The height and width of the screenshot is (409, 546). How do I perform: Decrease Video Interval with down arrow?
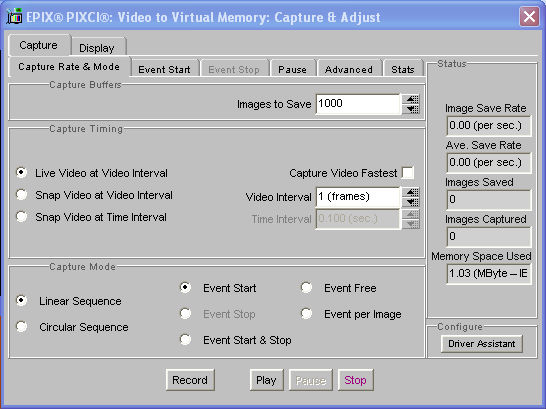411,202
